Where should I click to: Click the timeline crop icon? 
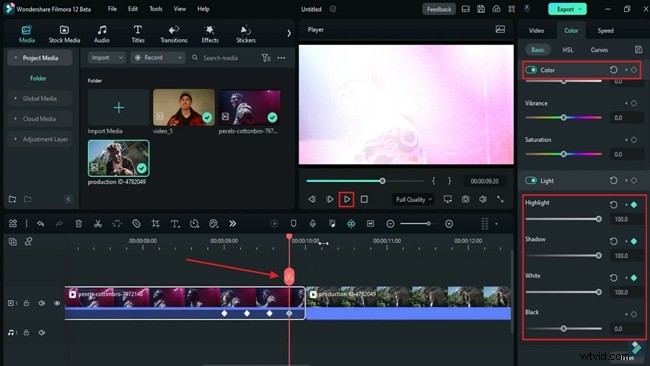click(x=155, y=224)
